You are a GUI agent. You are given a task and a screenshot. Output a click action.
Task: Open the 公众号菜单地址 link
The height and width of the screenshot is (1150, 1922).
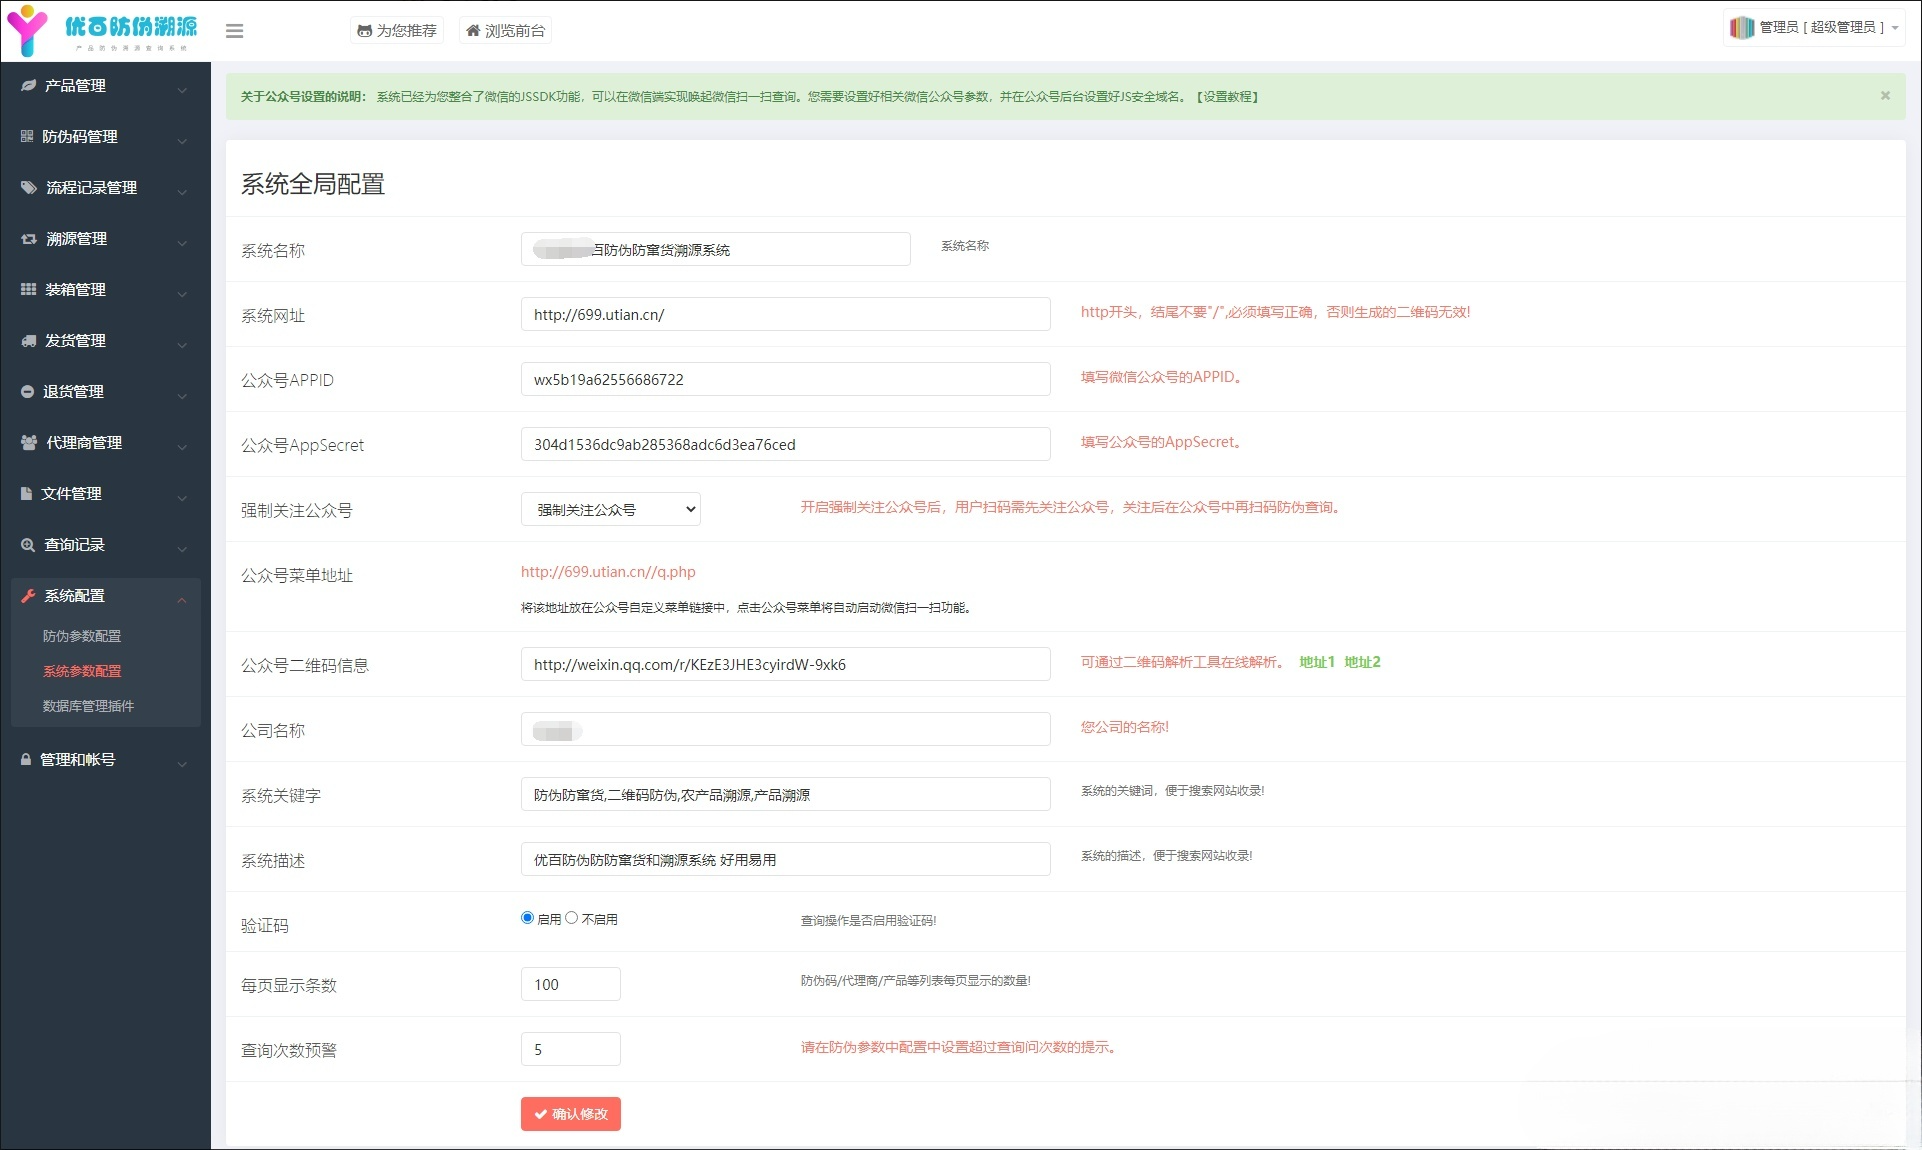[x=607, y=572]
